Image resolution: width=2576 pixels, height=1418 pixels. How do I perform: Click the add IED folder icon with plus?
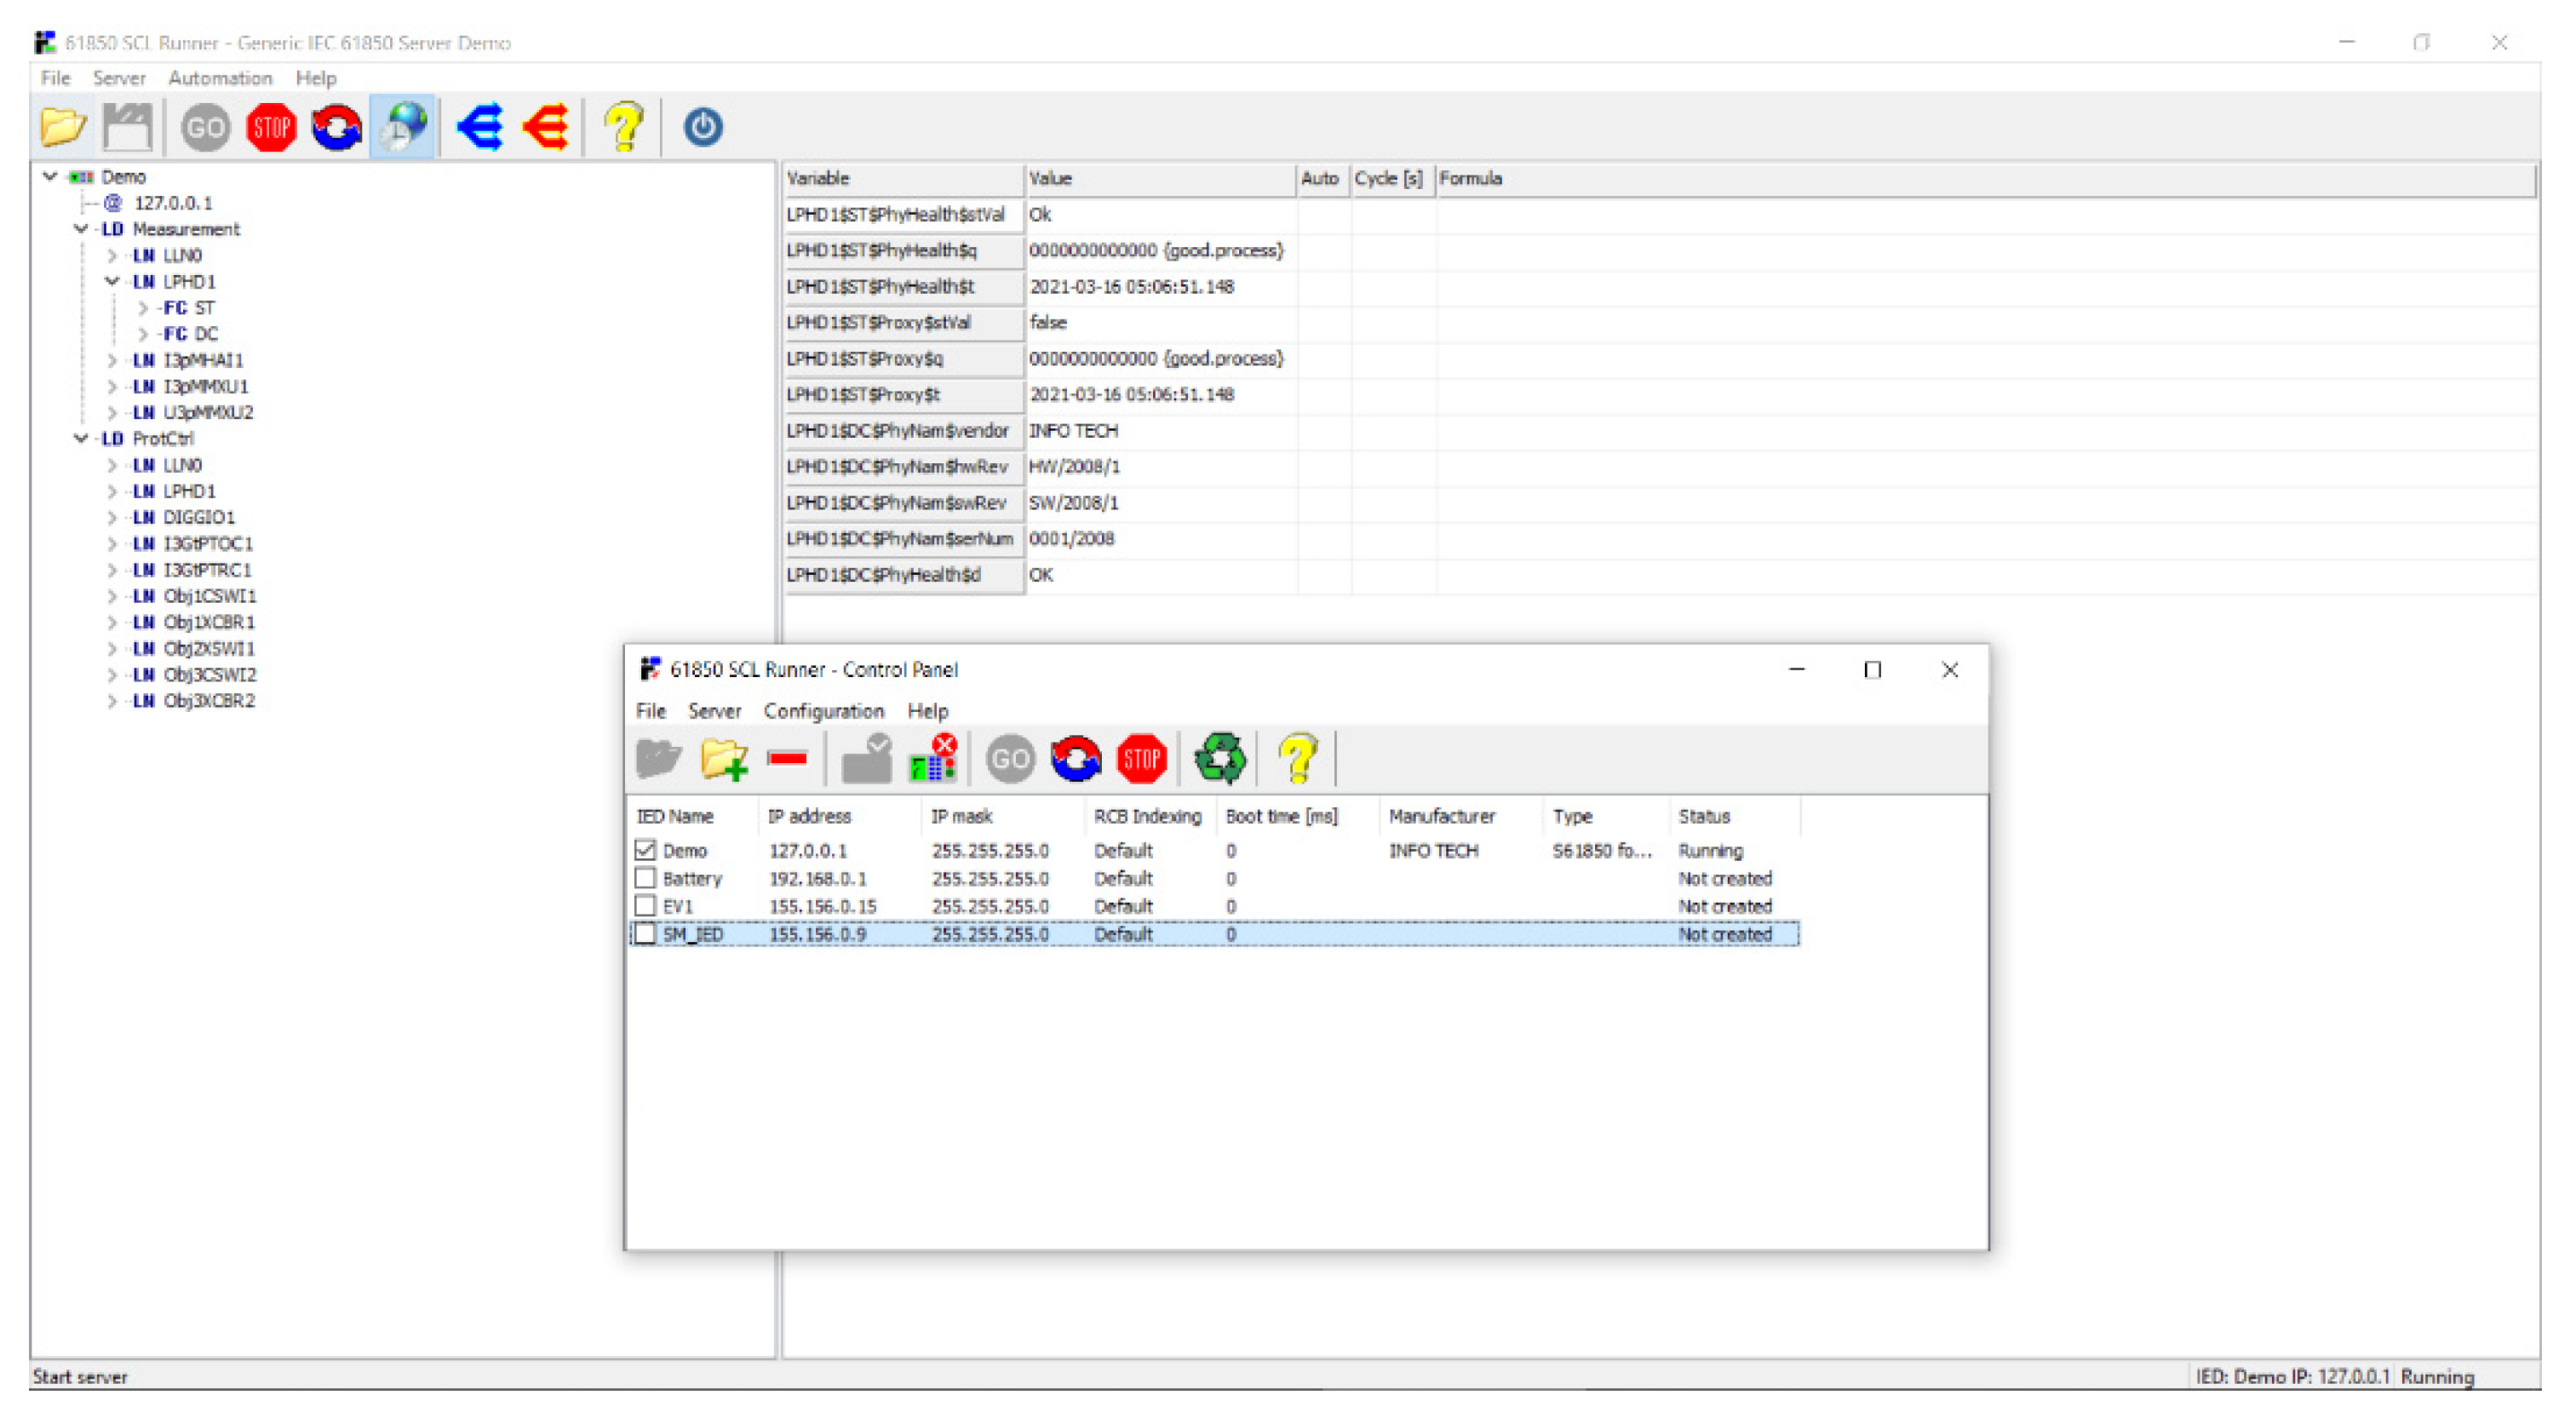click(724, 759)
